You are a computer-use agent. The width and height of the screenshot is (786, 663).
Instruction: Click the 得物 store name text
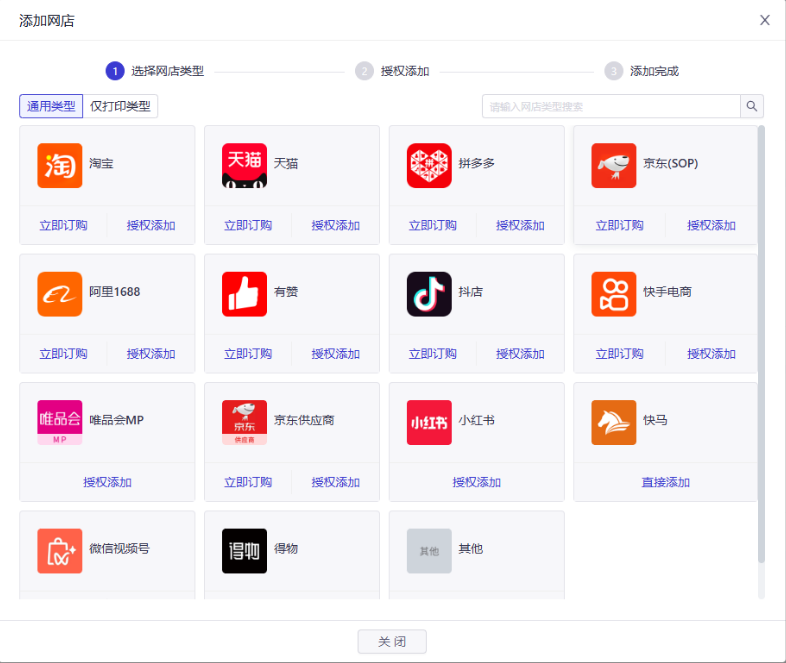click(286, 549)
